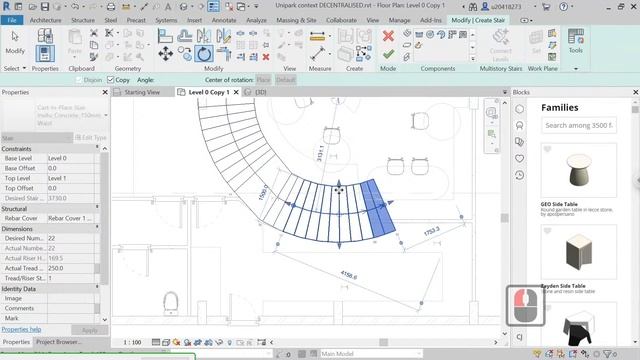Cancel edit mode with red X
640x360 pixels.
tap(388, 36)
